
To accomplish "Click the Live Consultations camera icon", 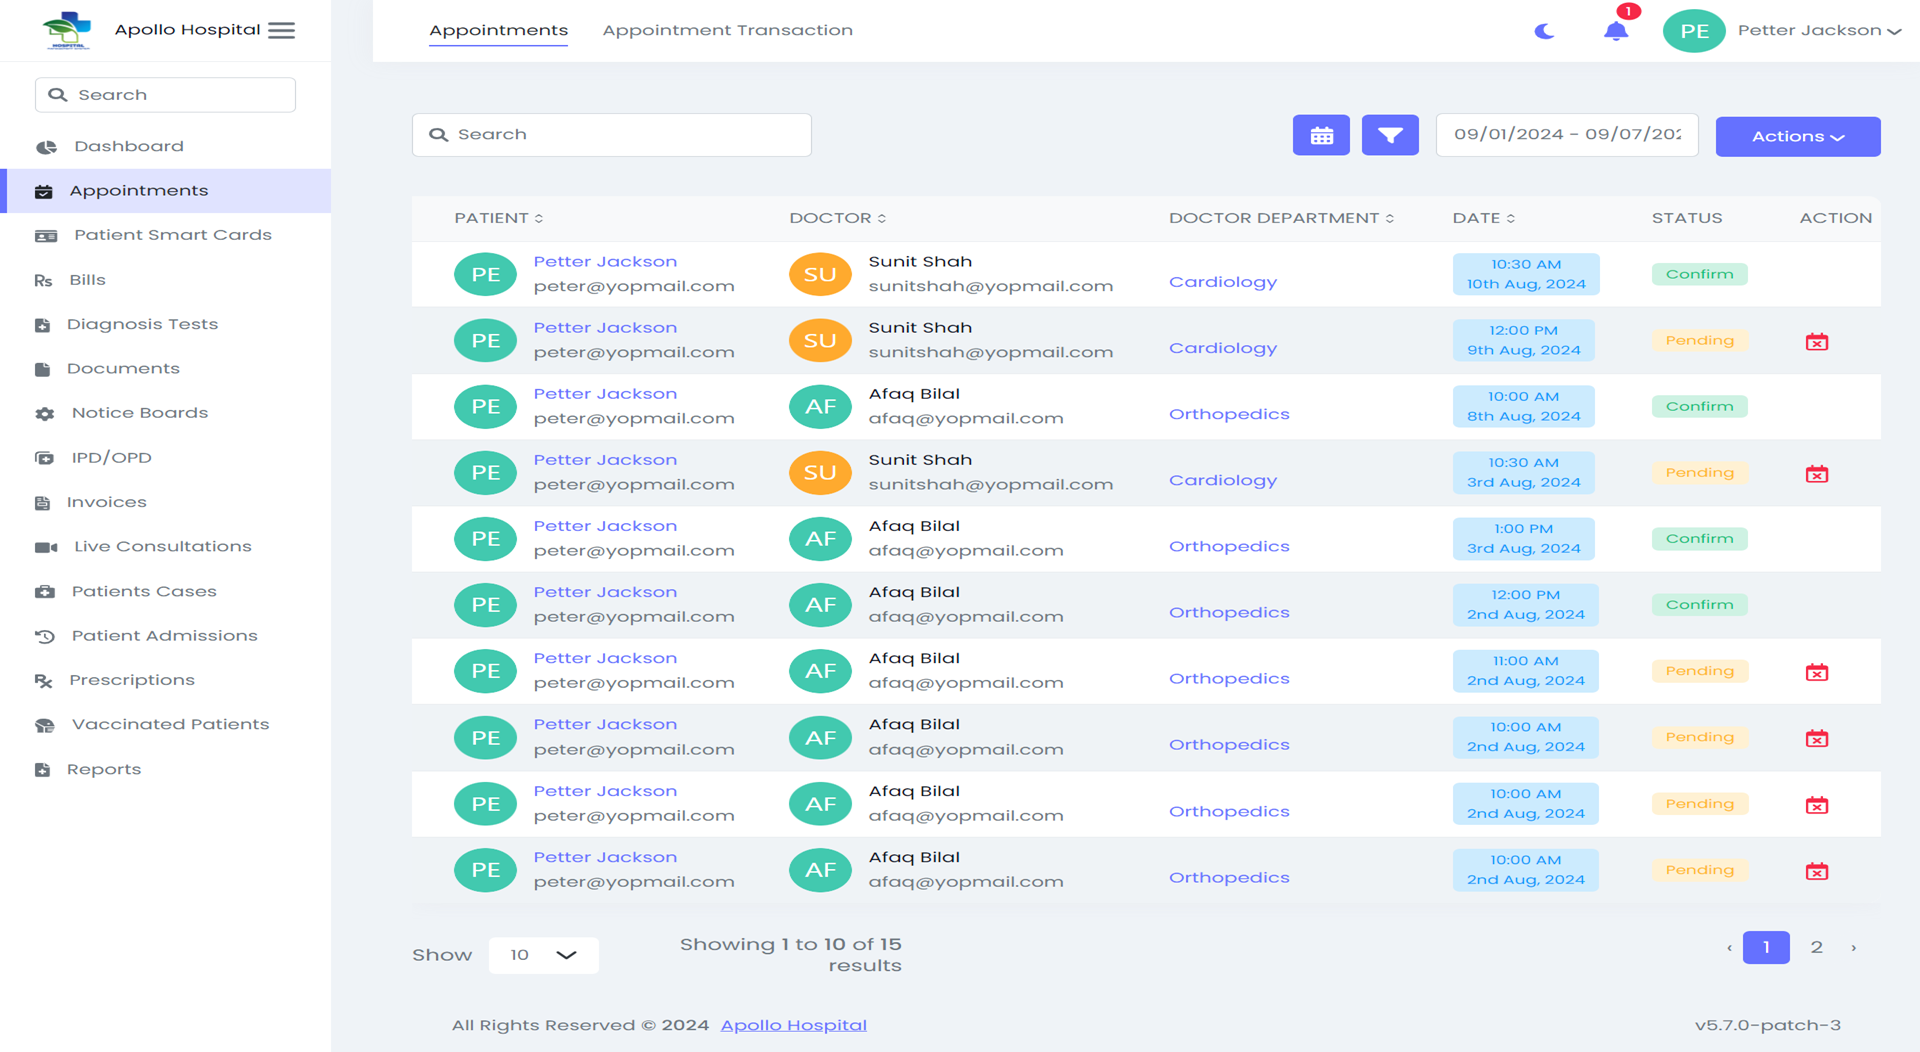I will [x=44, y=545].
